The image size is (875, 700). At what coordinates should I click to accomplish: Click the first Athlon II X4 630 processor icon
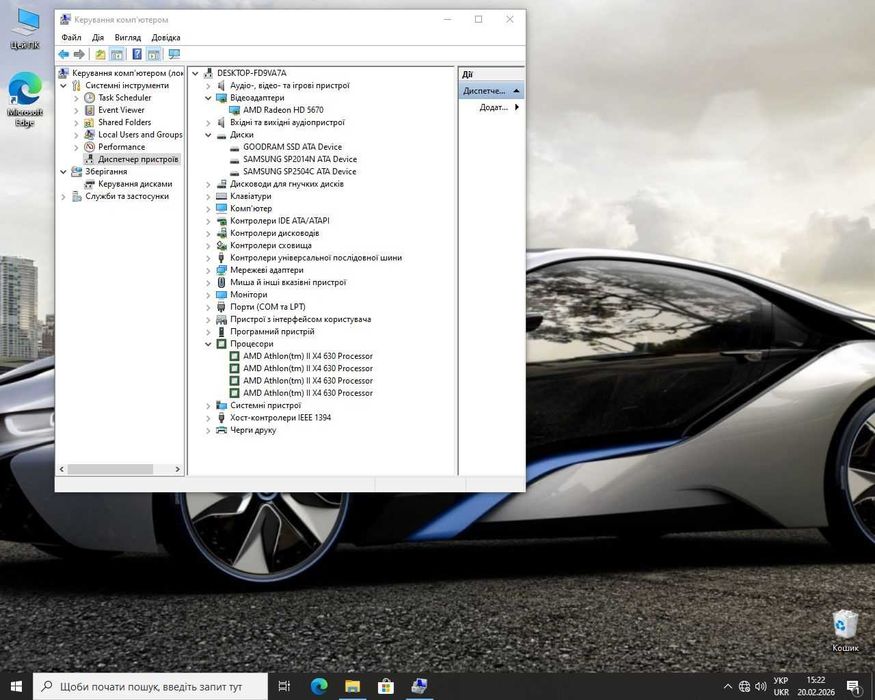(234, 356)
